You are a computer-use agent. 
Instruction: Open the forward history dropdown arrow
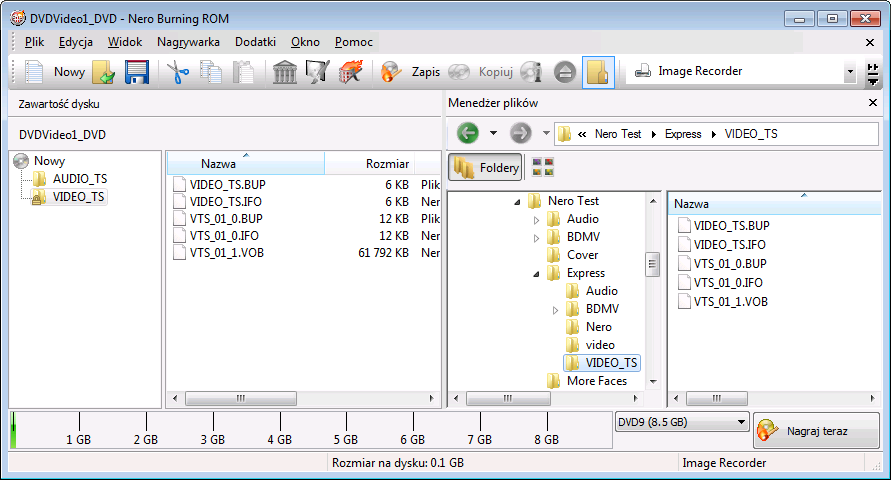546,133
